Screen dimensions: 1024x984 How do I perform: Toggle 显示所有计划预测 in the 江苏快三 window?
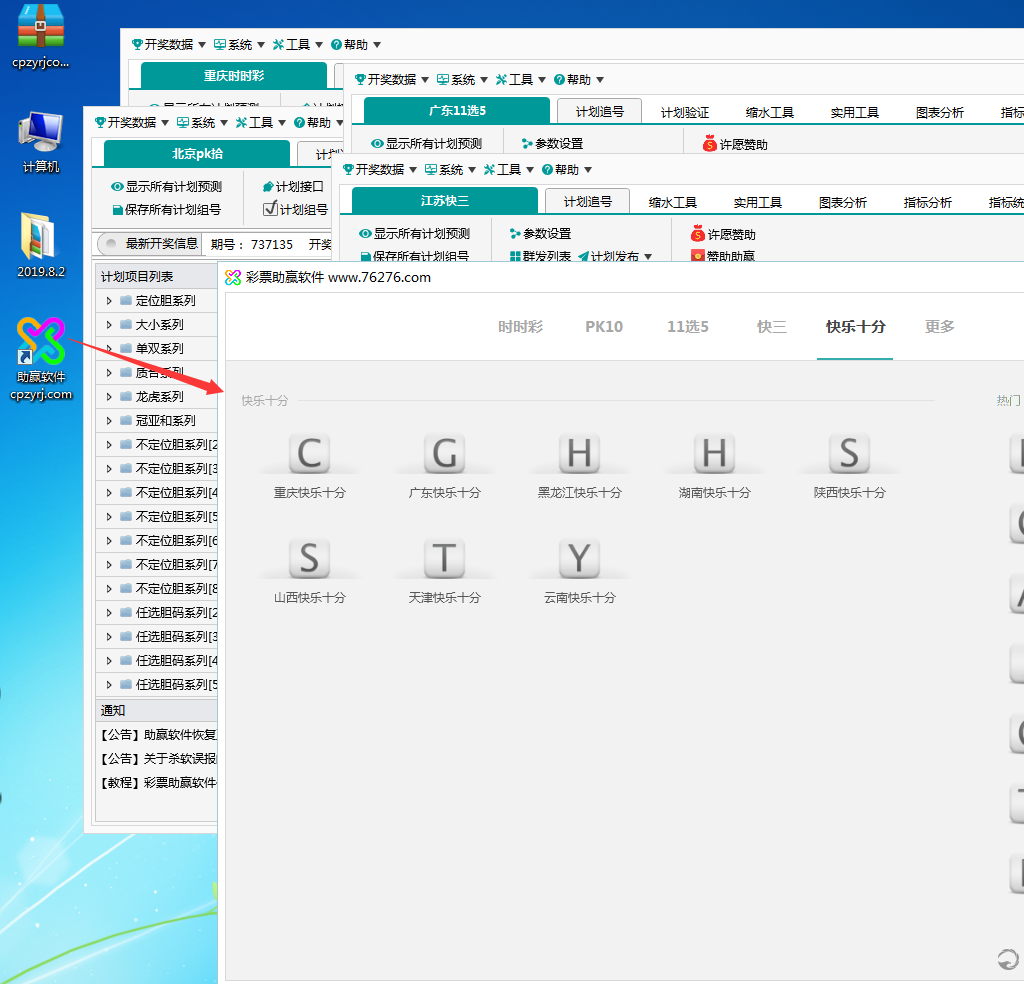415,234
